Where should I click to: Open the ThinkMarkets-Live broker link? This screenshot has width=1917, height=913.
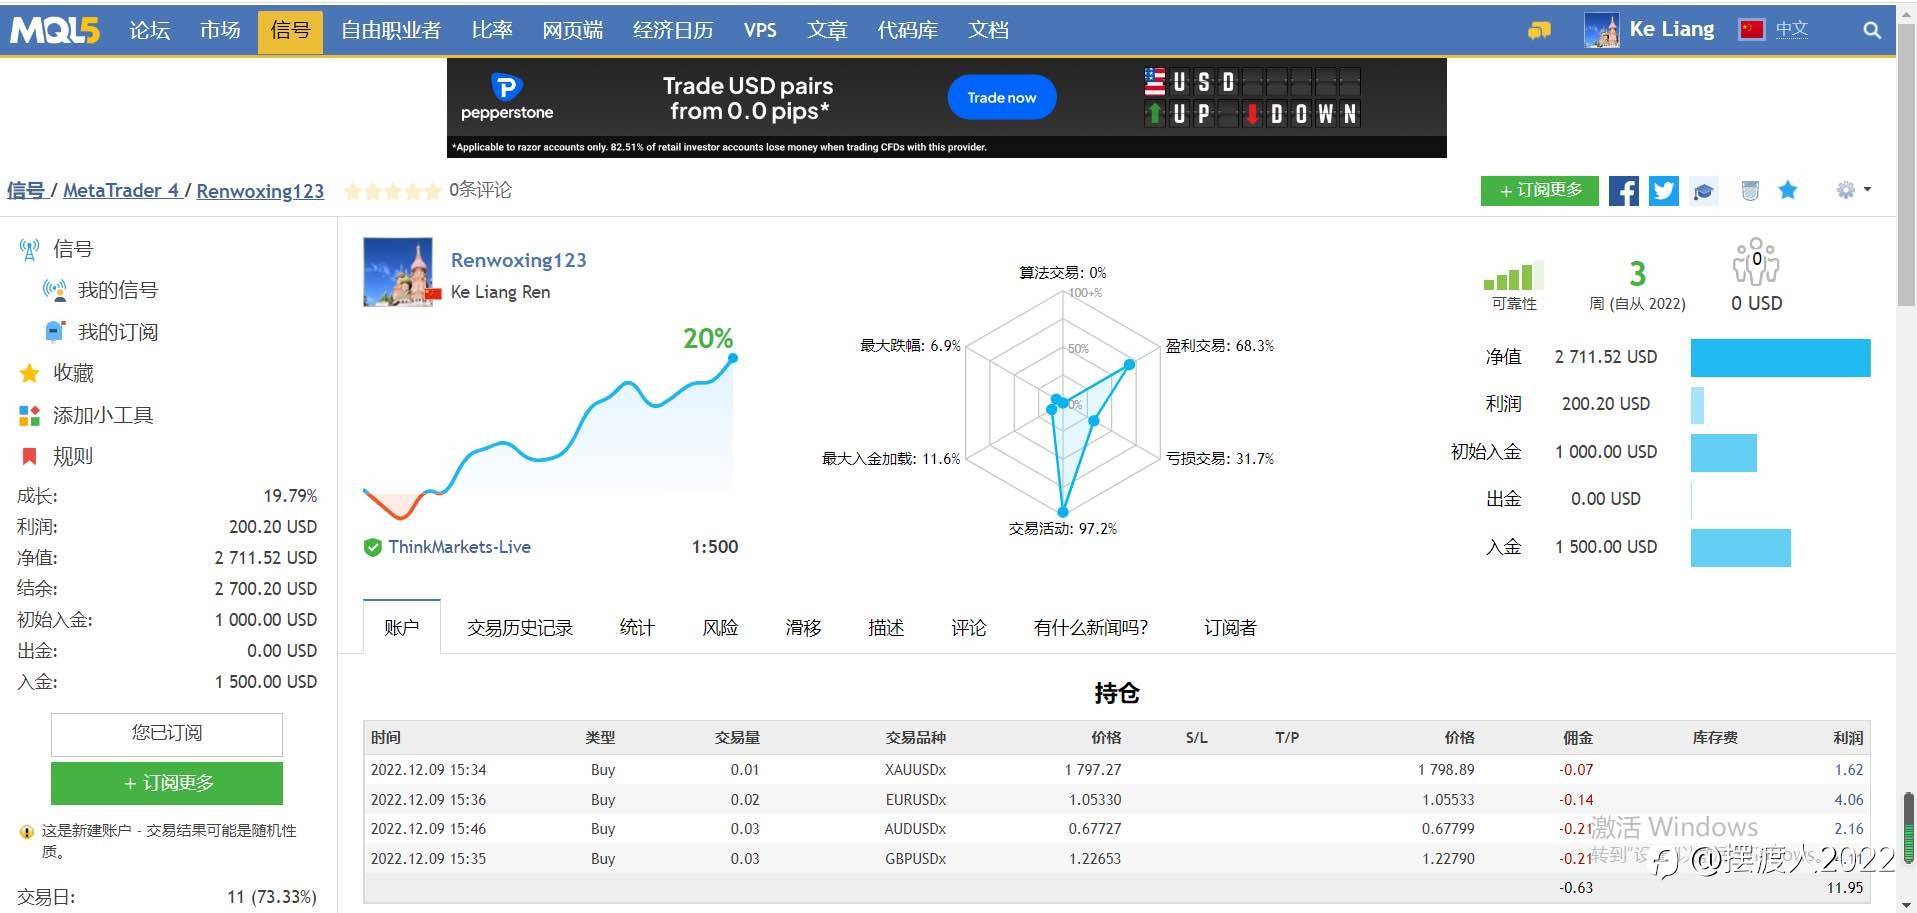[460, 547]
